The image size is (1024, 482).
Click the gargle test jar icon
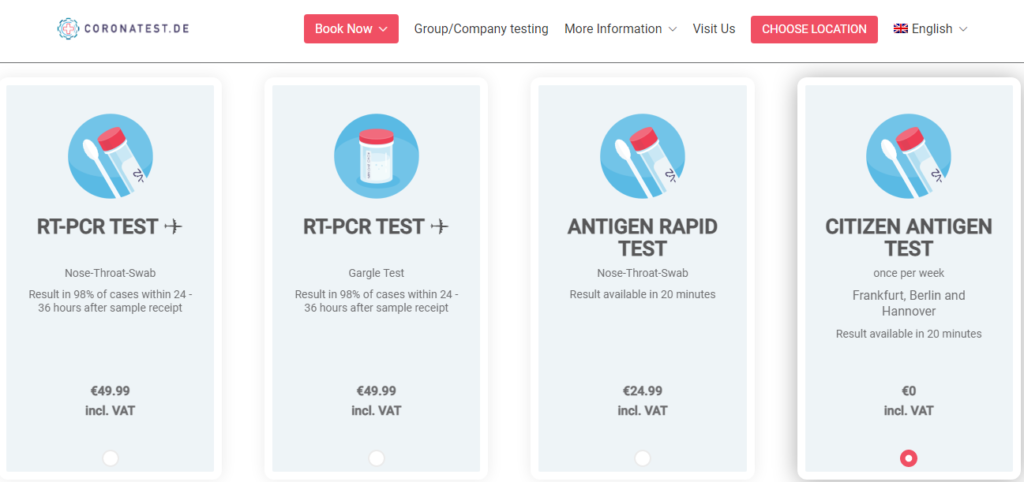(376, 156)
